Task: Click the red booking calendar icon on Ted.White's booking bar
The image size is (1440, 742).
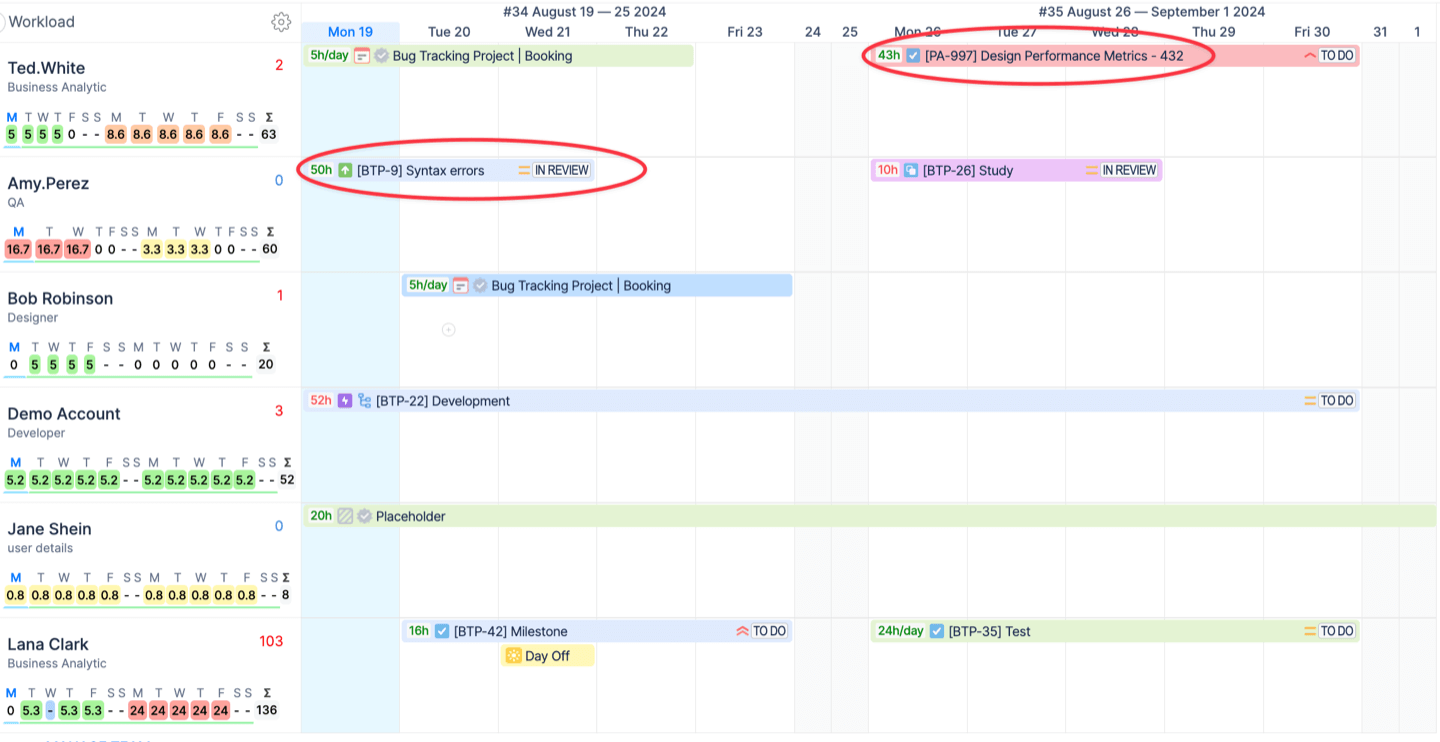Action: pyautogui.click(x=362, y=56)
